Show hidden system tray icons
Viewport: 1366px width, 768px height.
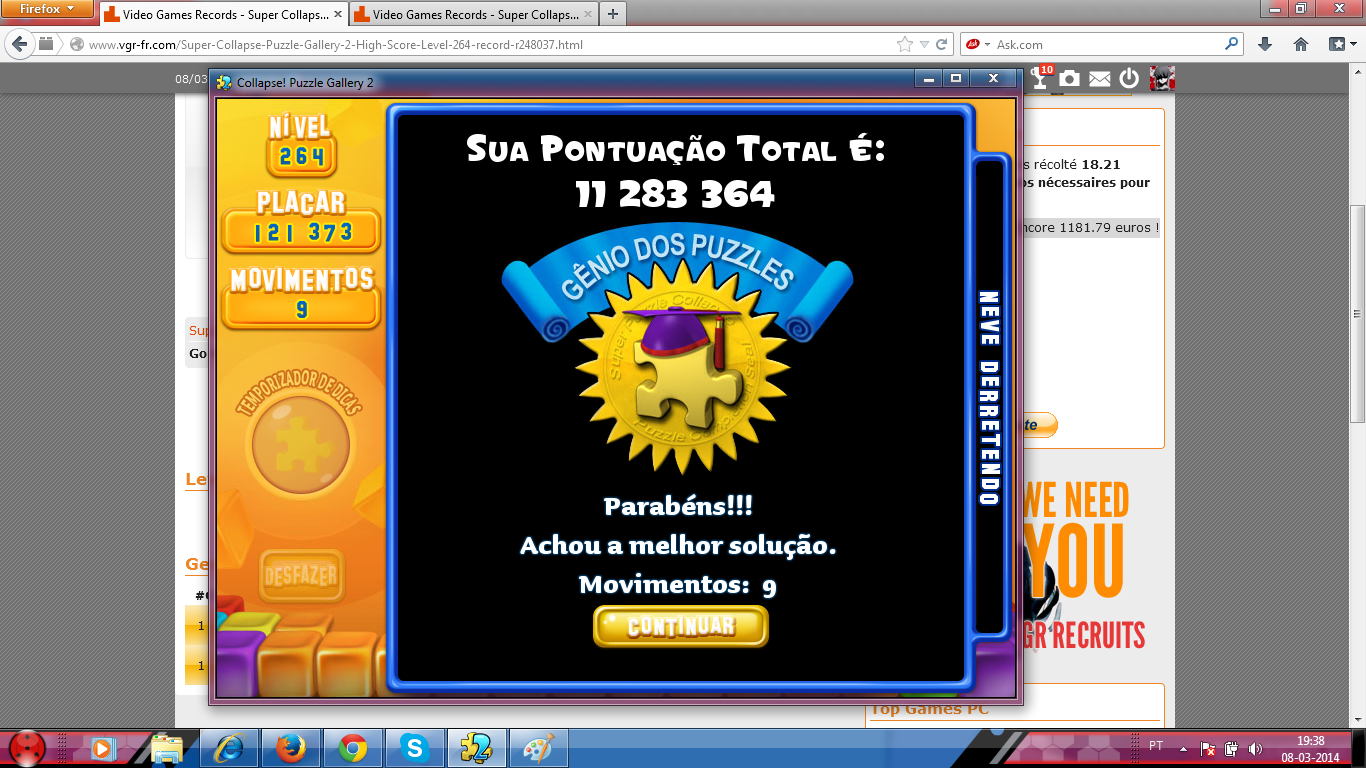tap(1184, 748)
